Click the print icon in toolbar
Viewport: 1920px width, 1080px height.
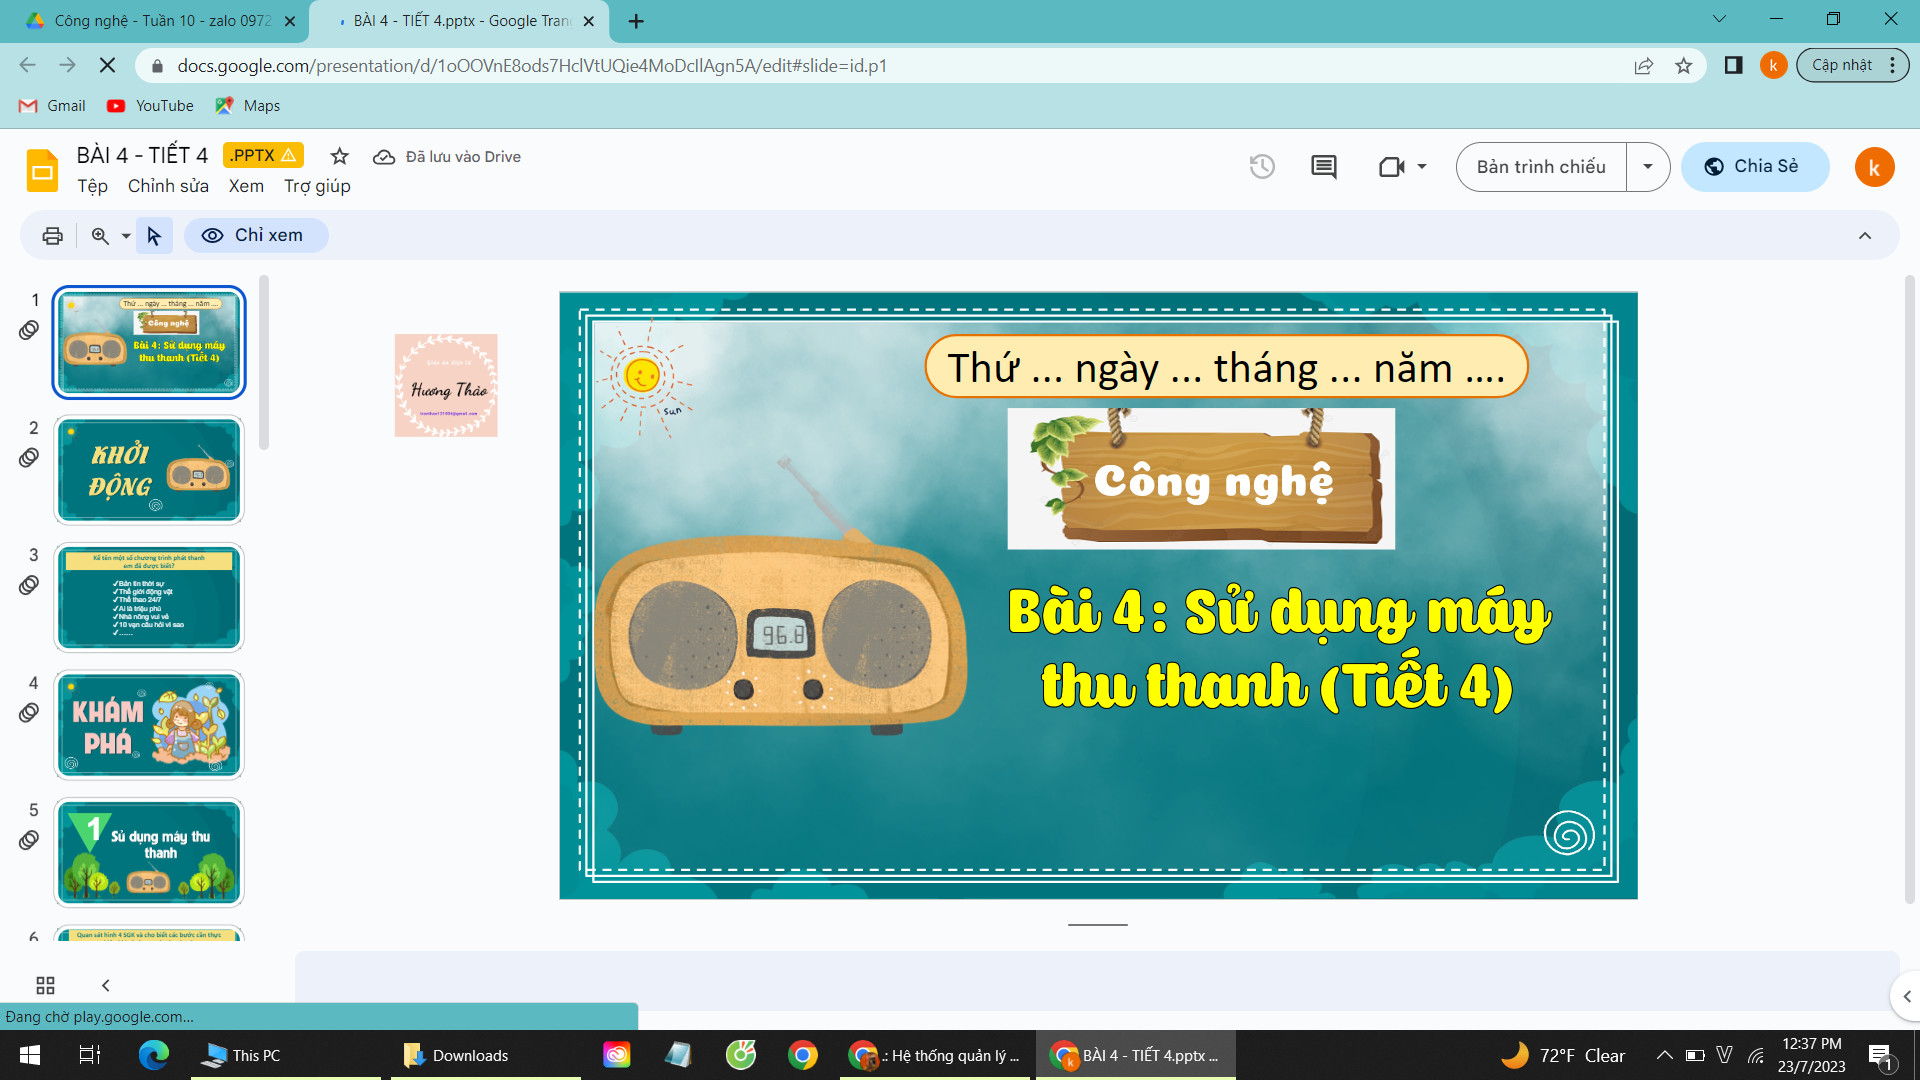click(52, 236)
